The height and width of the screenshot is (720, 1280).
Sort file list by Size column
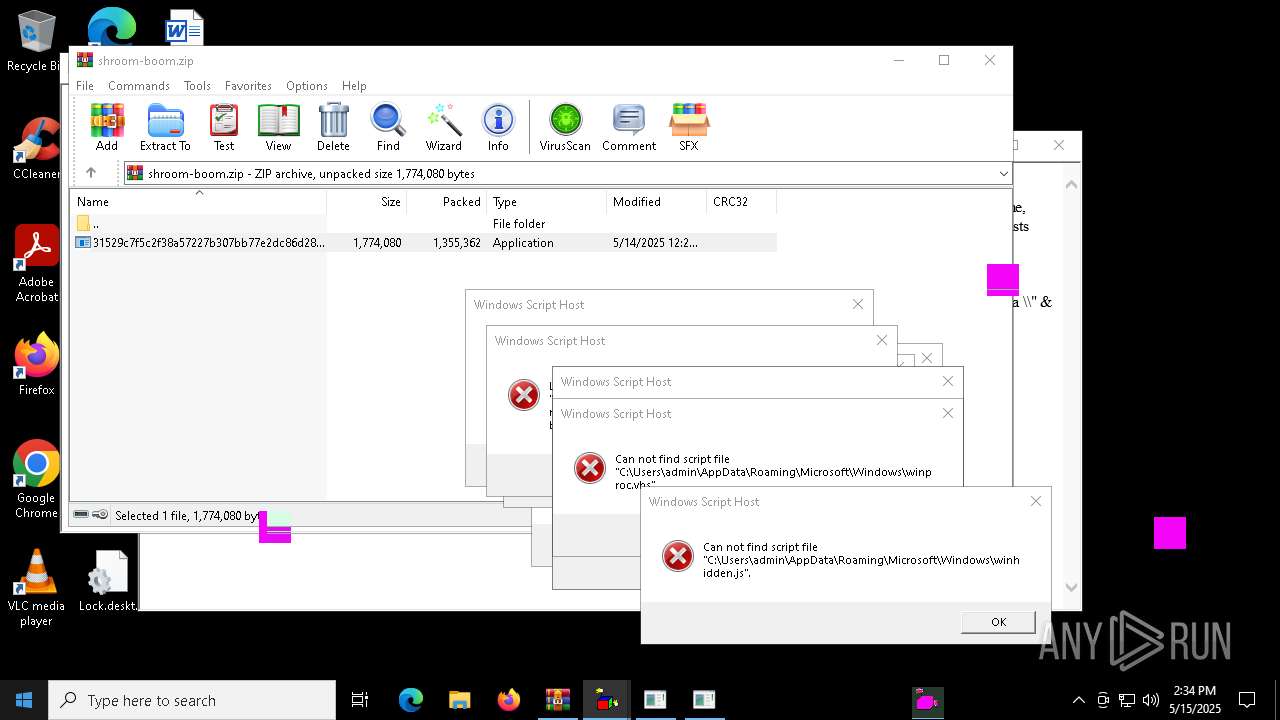click(367, 202)
